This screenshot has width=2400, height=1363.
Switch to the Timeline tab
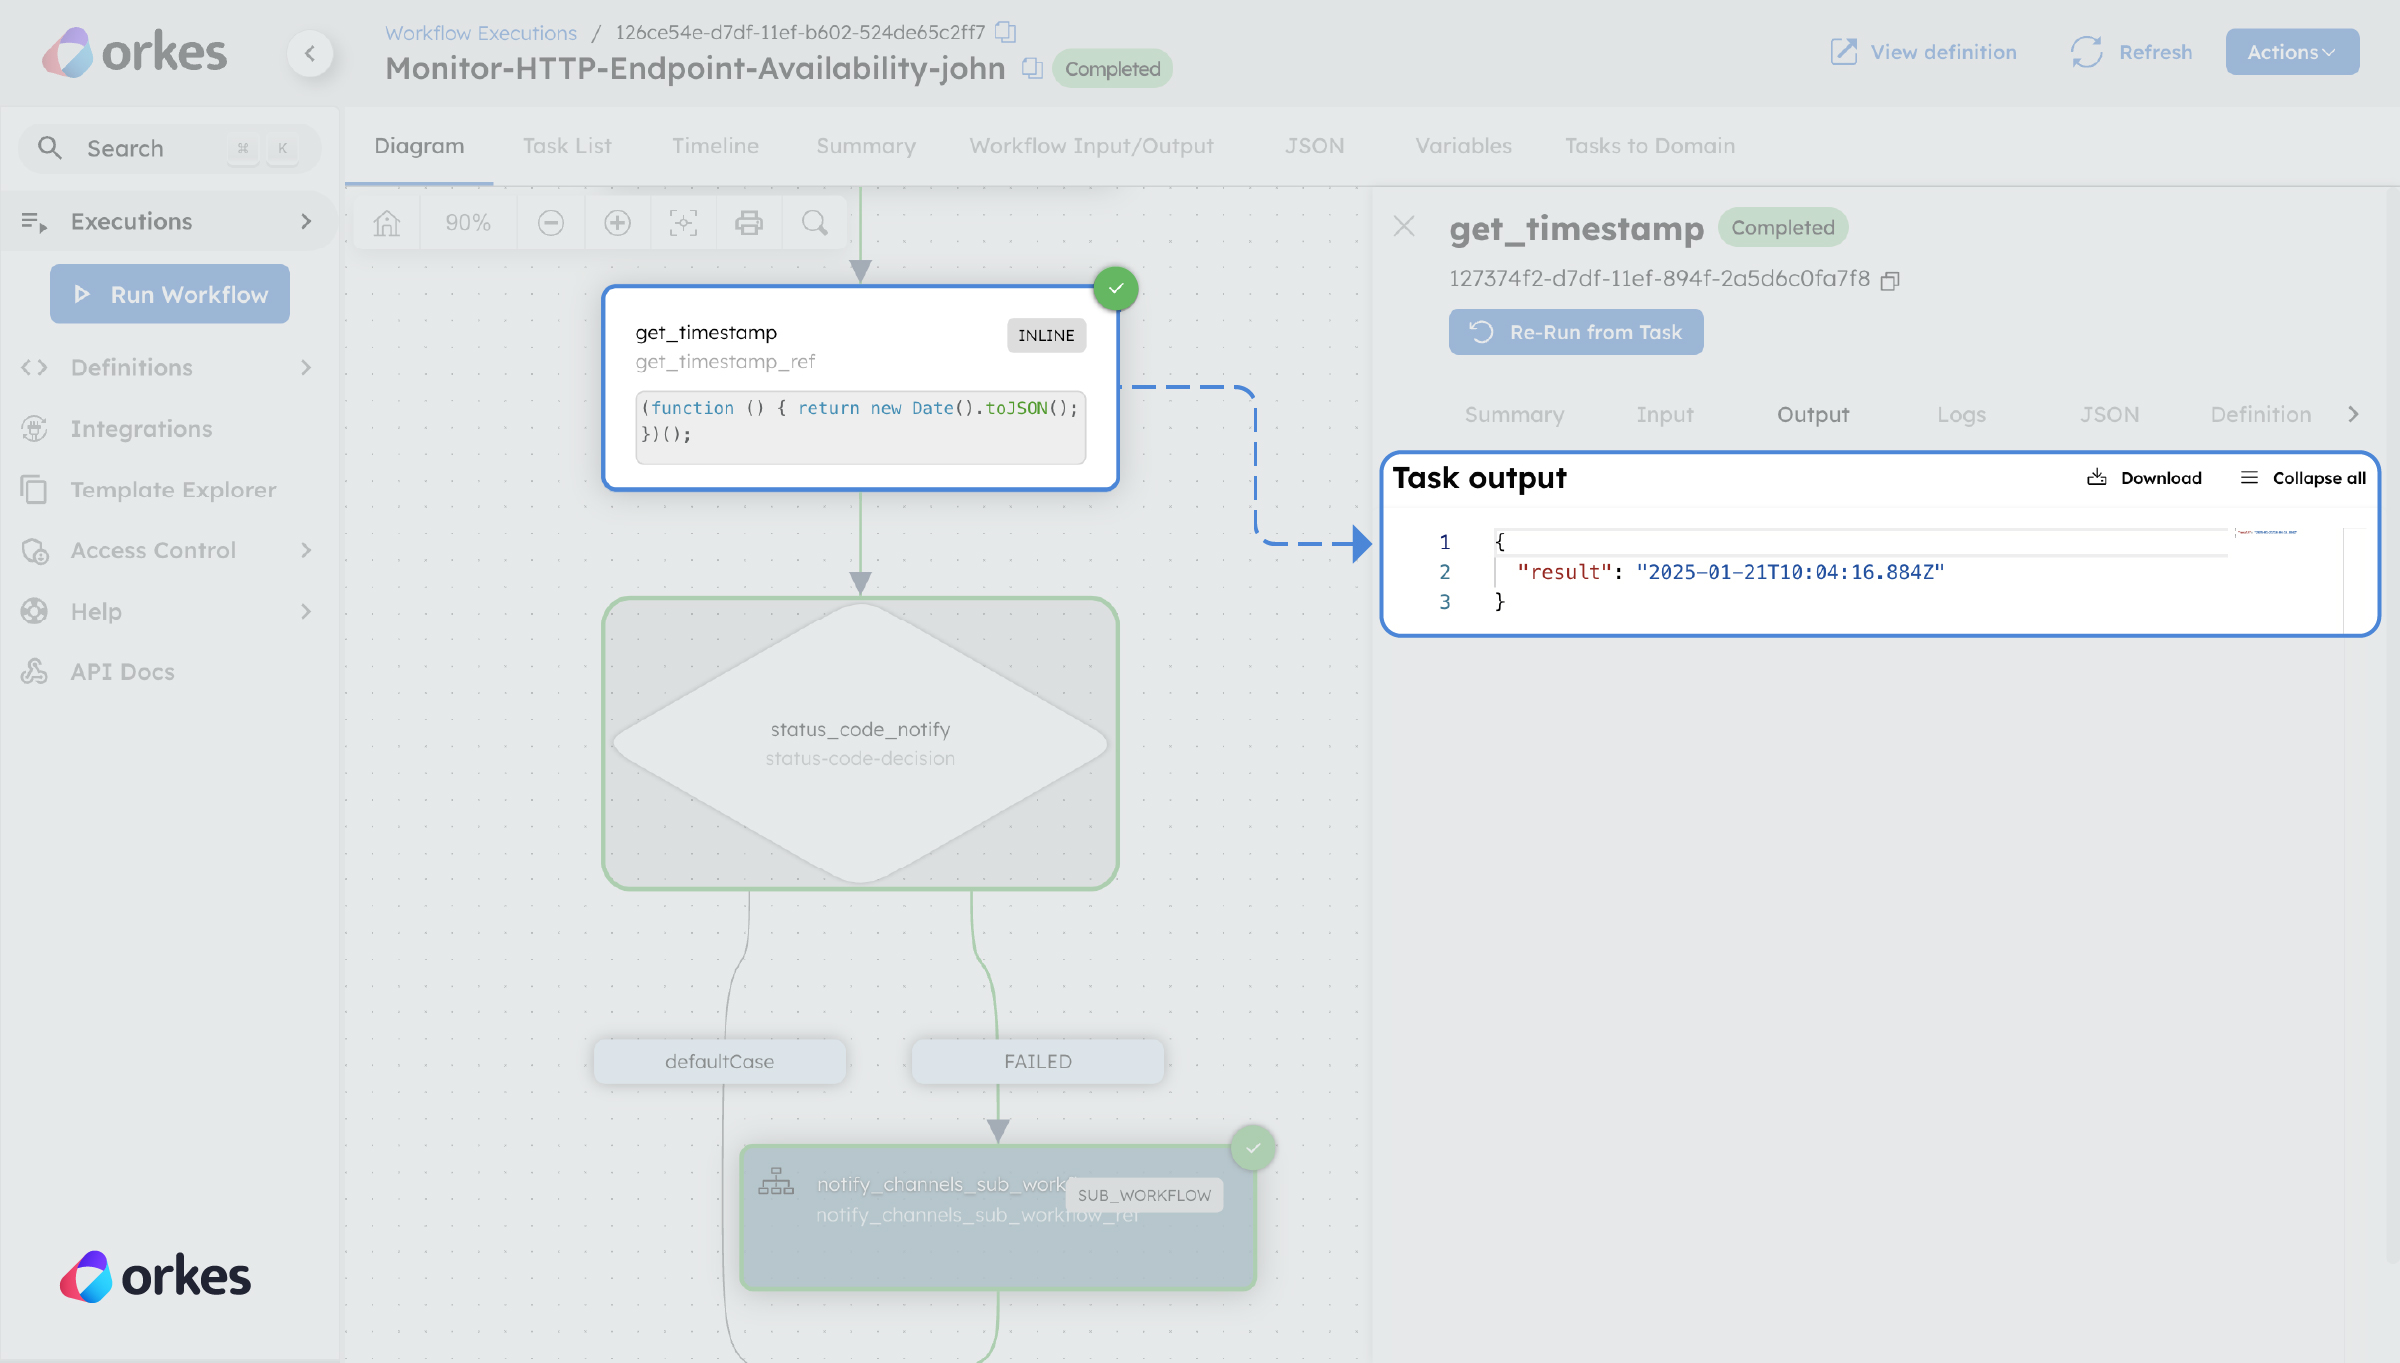(x=715, y=146)
